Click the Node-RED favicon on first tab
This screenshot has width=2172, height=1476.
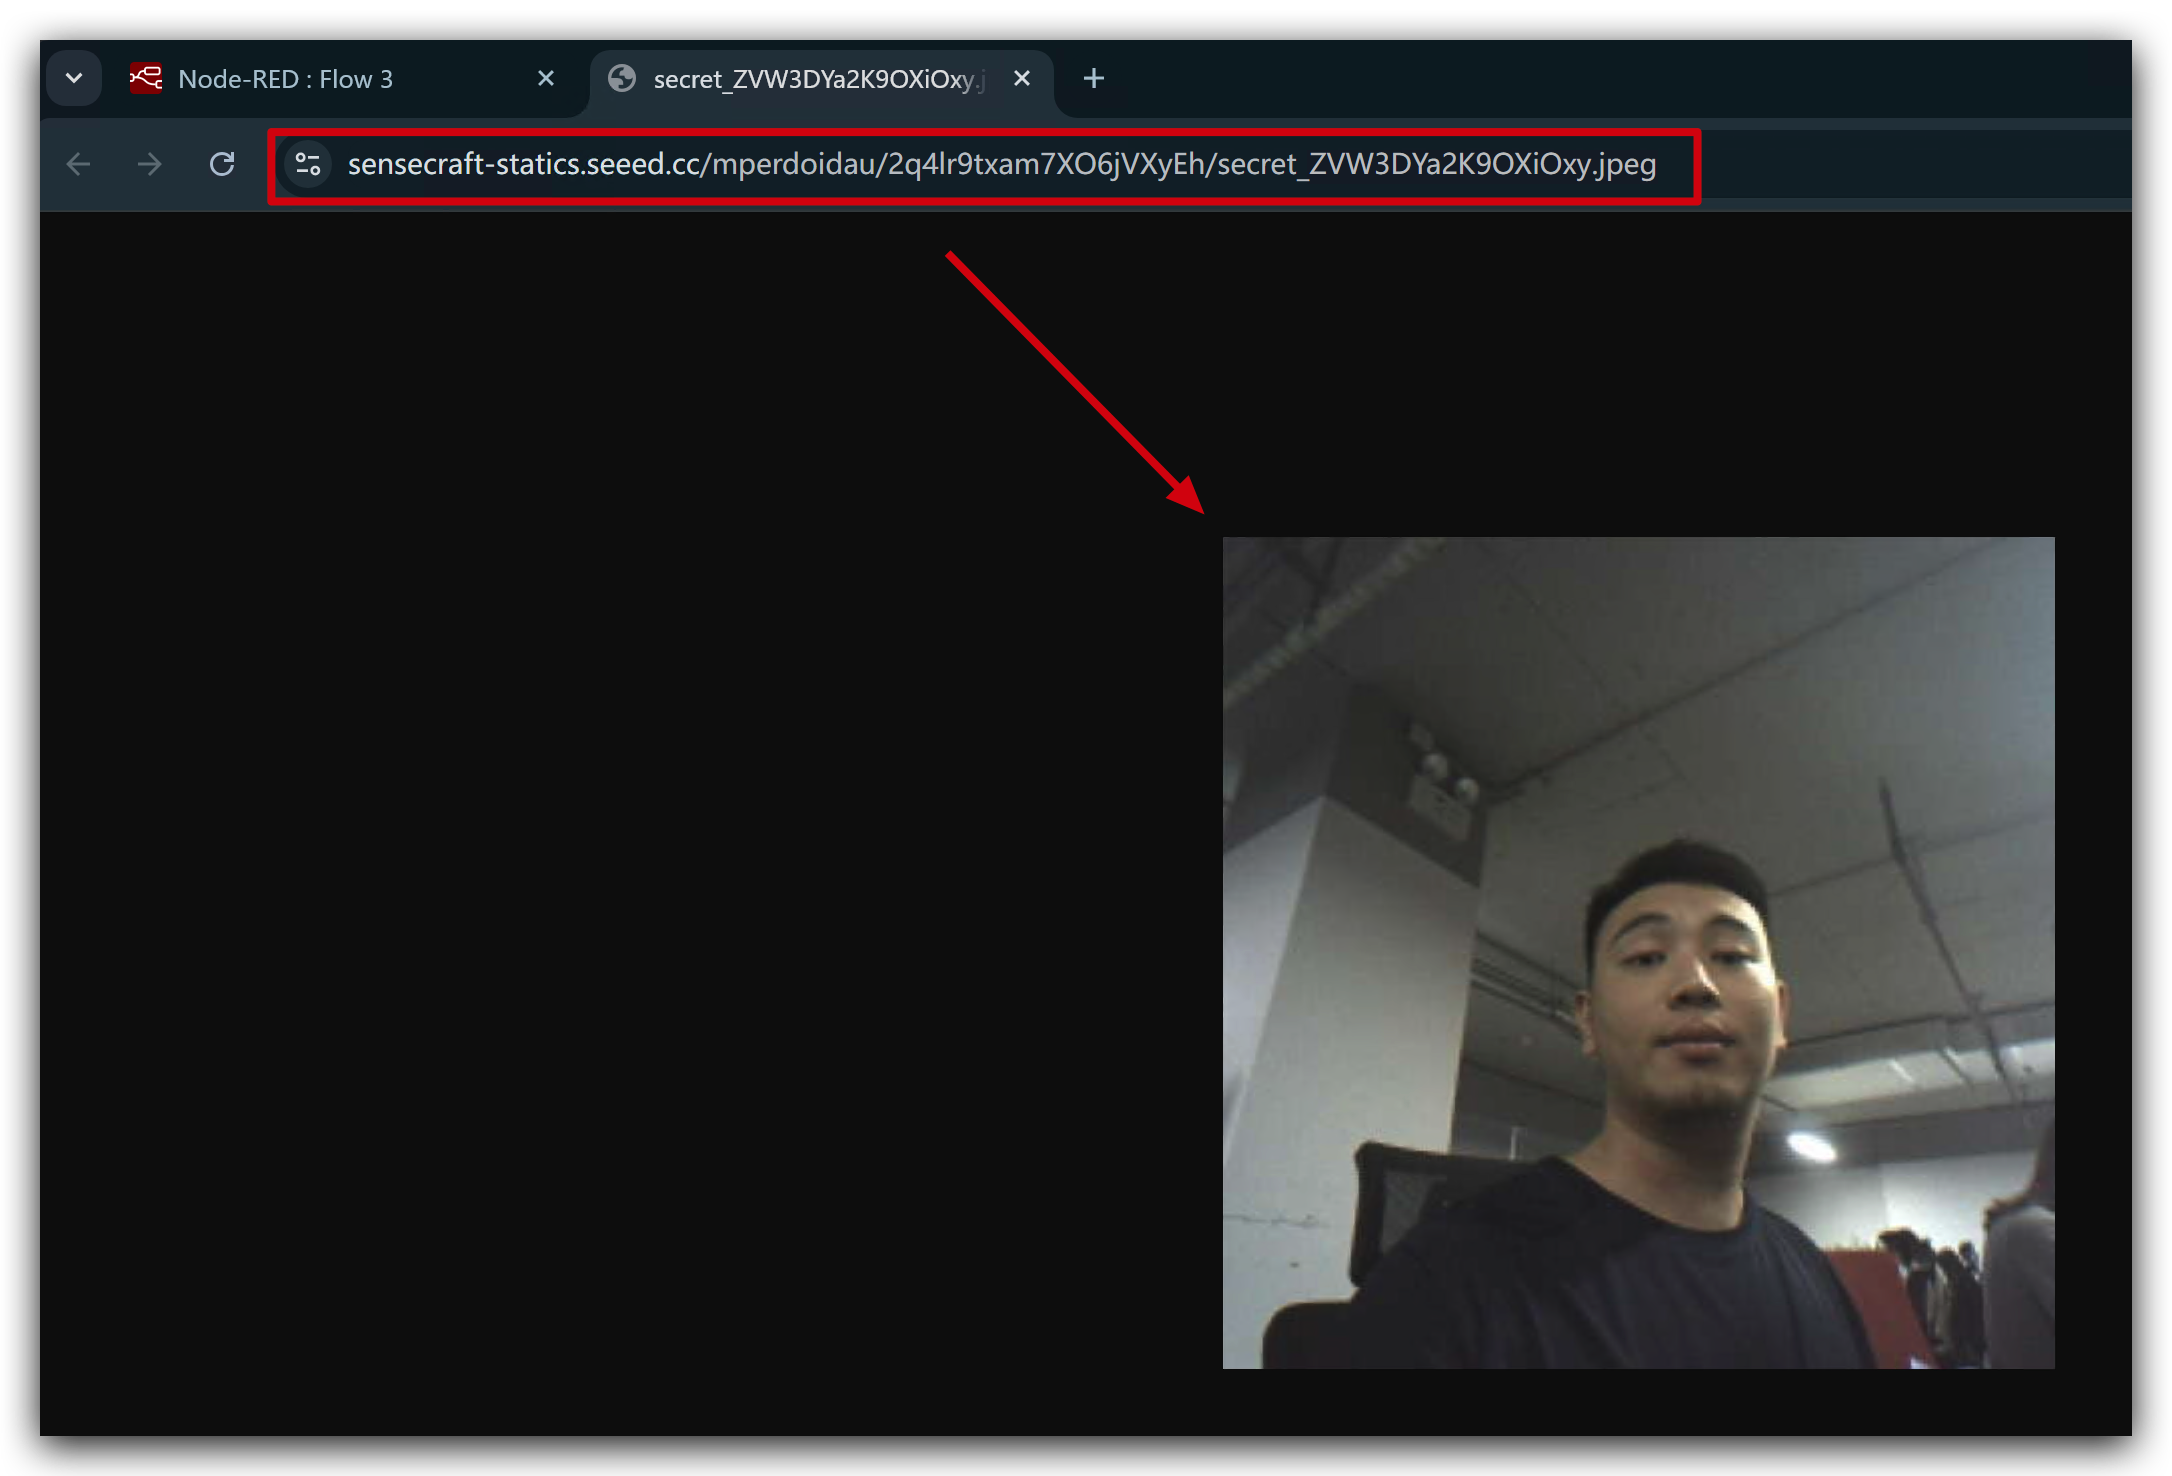coord(146,78)
